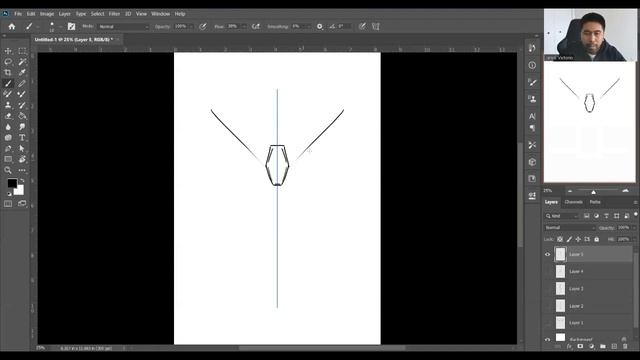Select the Rectangle shape tool
Image resolution: width=640 pixels, height=360 pixels.
[x=8, y=159]
